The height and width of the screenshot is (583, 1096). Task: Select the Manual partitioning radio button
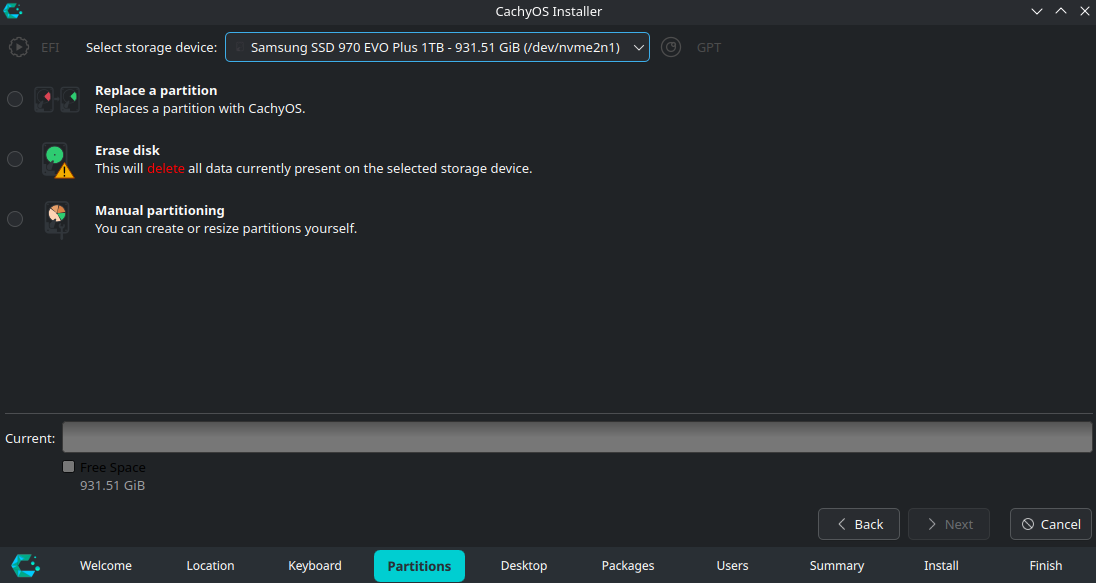(15, 219)
